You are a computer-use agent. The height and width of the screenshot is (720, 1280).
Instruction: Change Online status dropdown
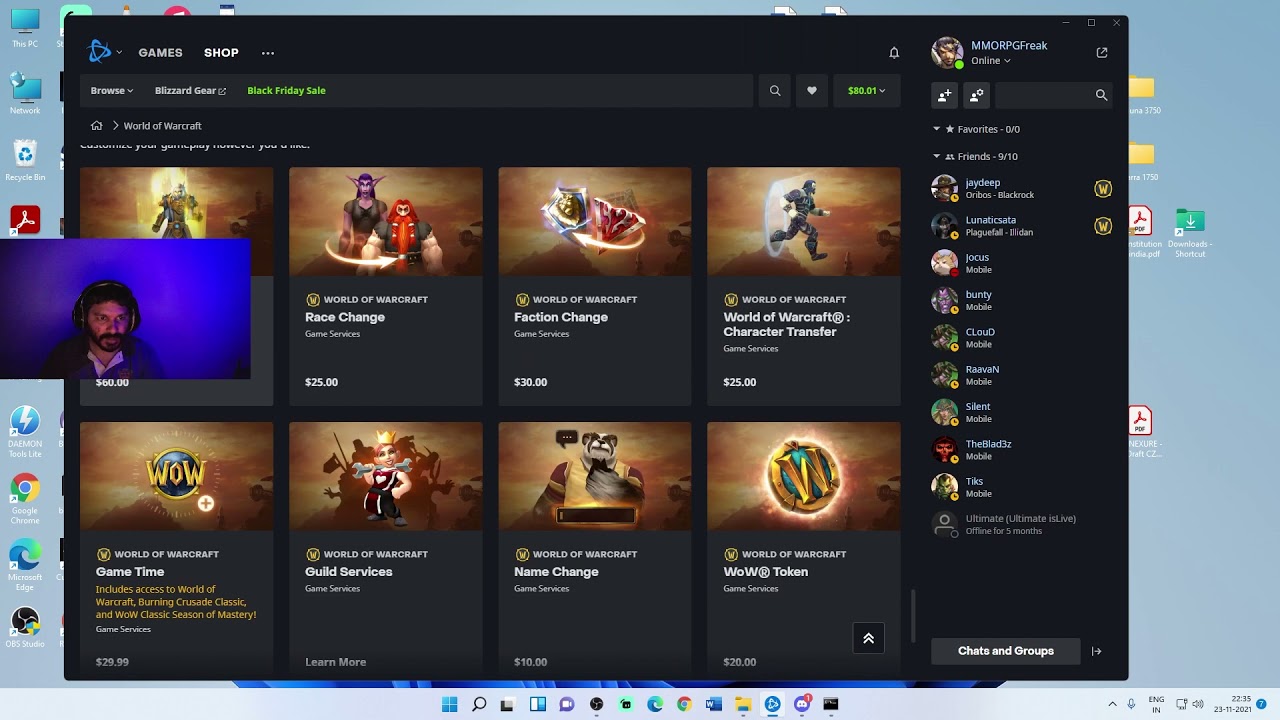[x=990, y=61]
